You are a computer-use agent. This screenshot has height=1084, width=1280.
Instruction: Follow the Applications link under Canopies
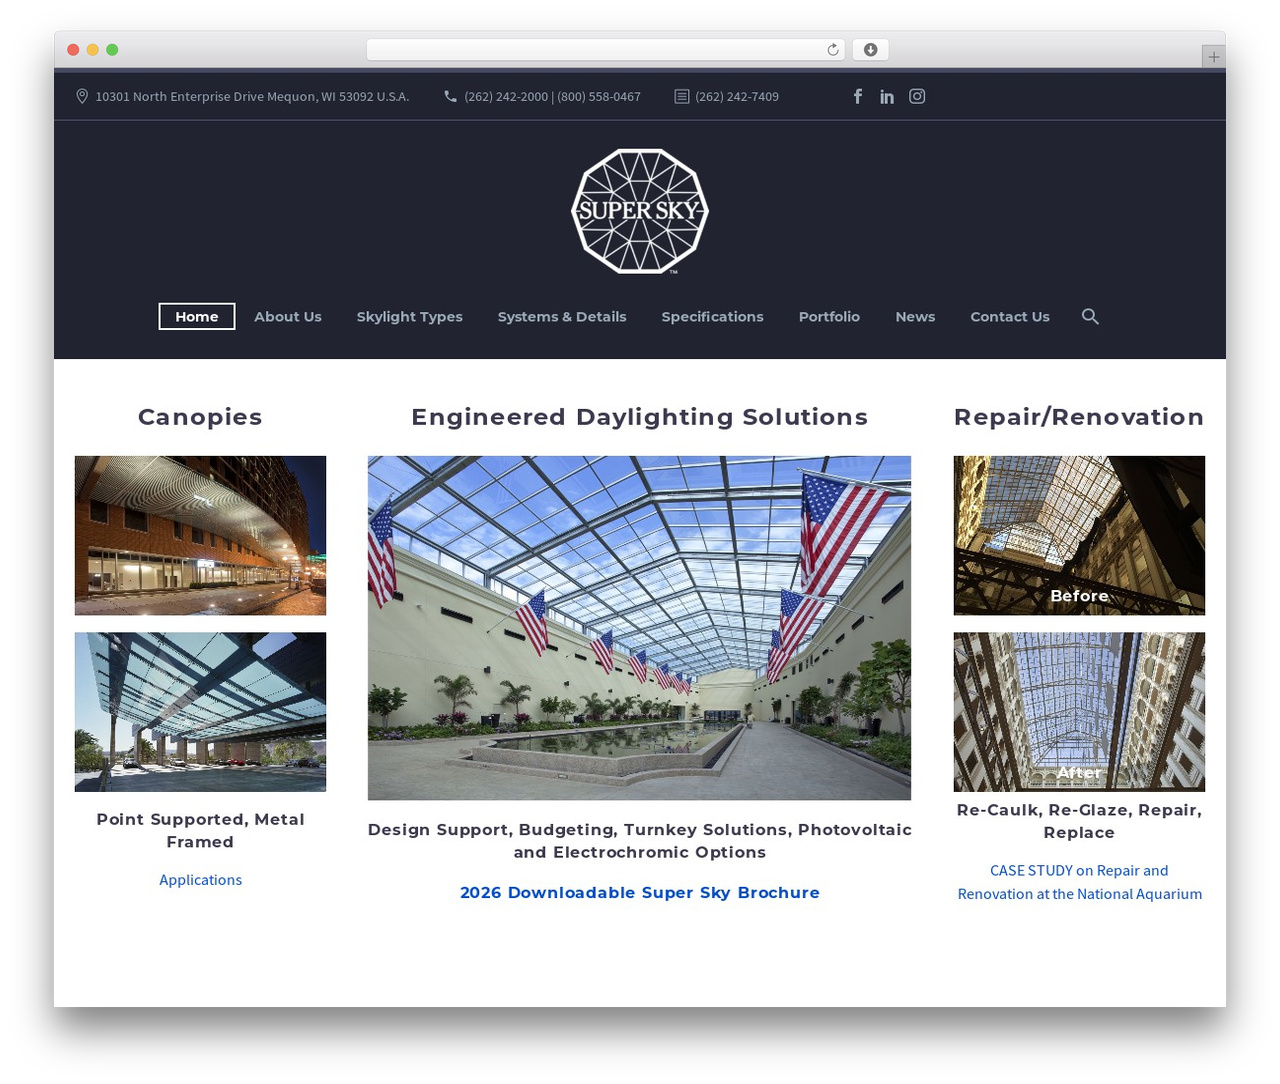200,880
